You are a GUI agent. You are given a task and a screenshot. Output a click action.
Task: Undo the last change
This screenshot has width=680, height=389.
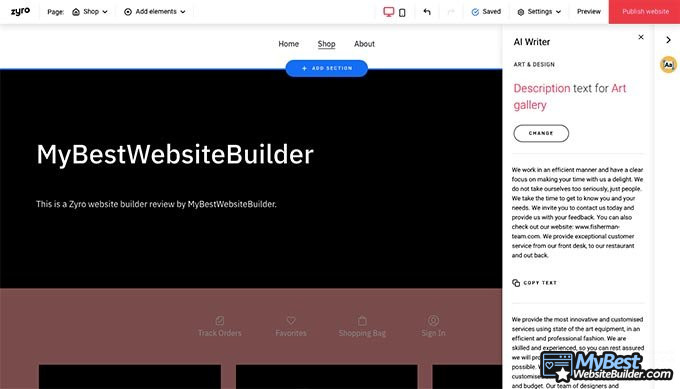click(x=427, y=12)
